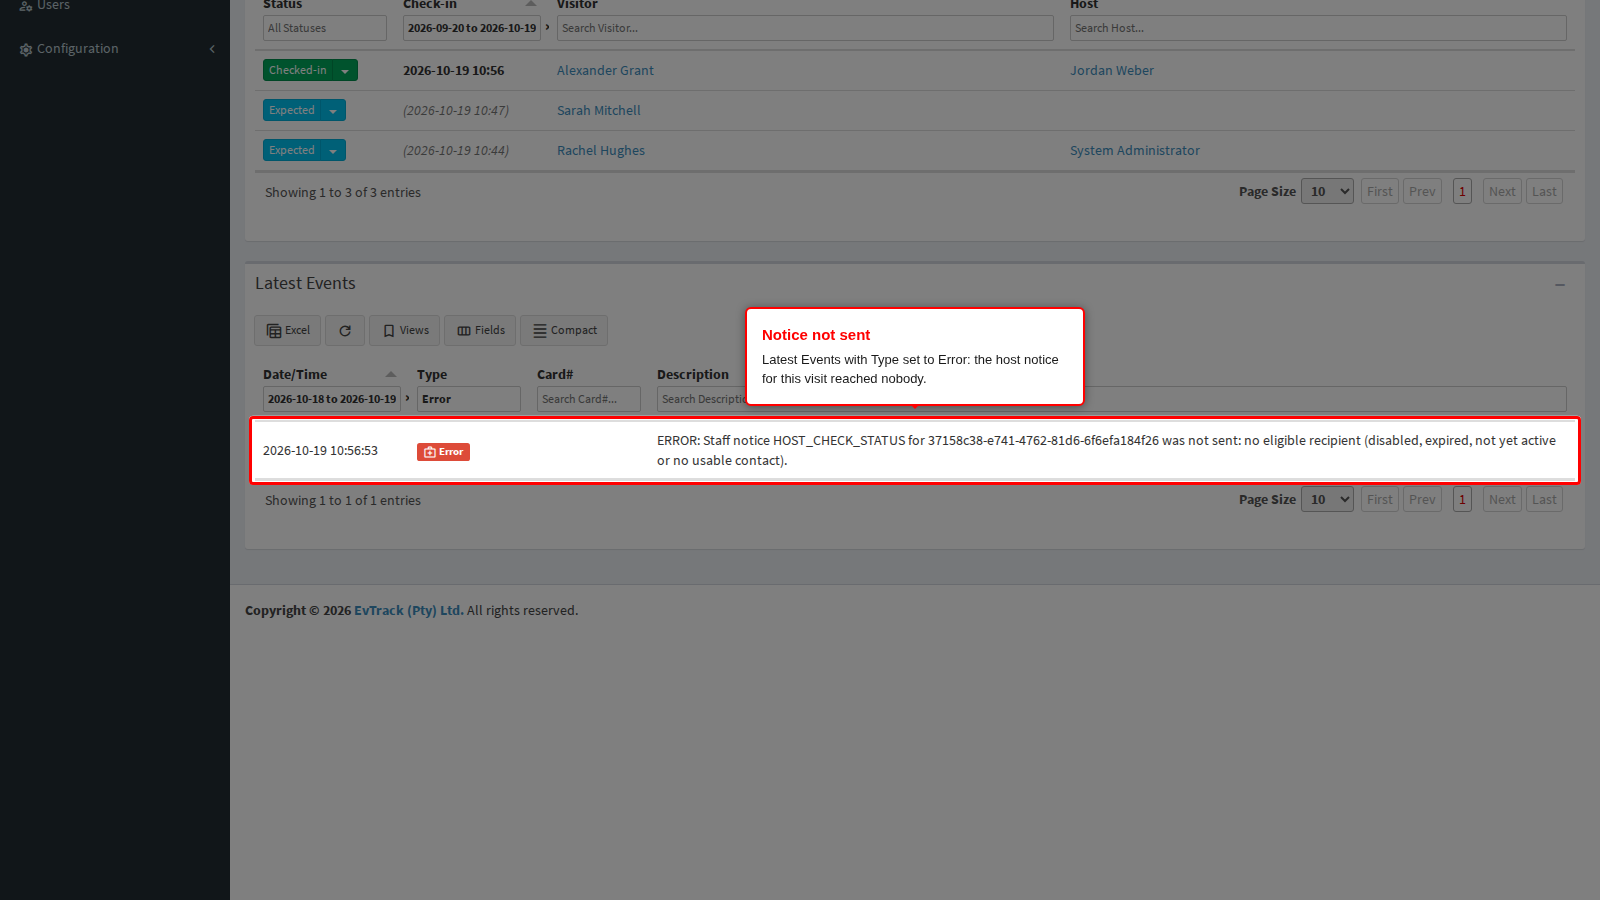Change the events table Page Size

[1327, 500]
